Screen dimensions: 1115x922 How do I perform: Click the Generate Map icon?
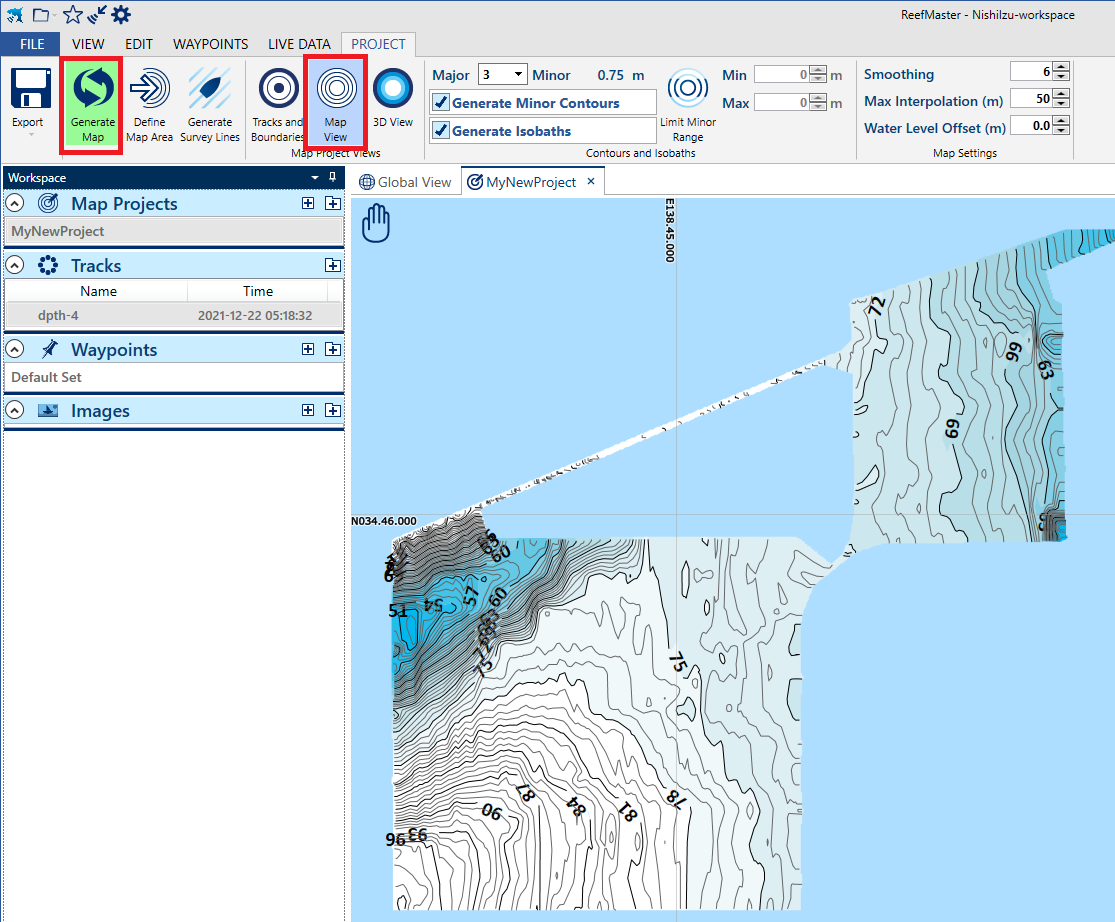tap(92, 90)
